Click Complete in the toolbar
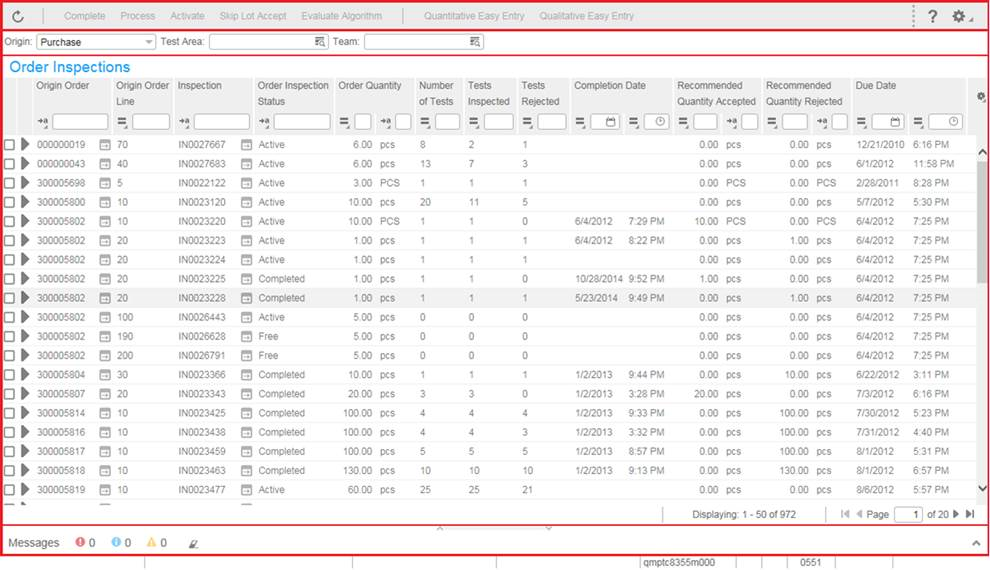This screenshot has height=570, width=990. pos(85,17)
